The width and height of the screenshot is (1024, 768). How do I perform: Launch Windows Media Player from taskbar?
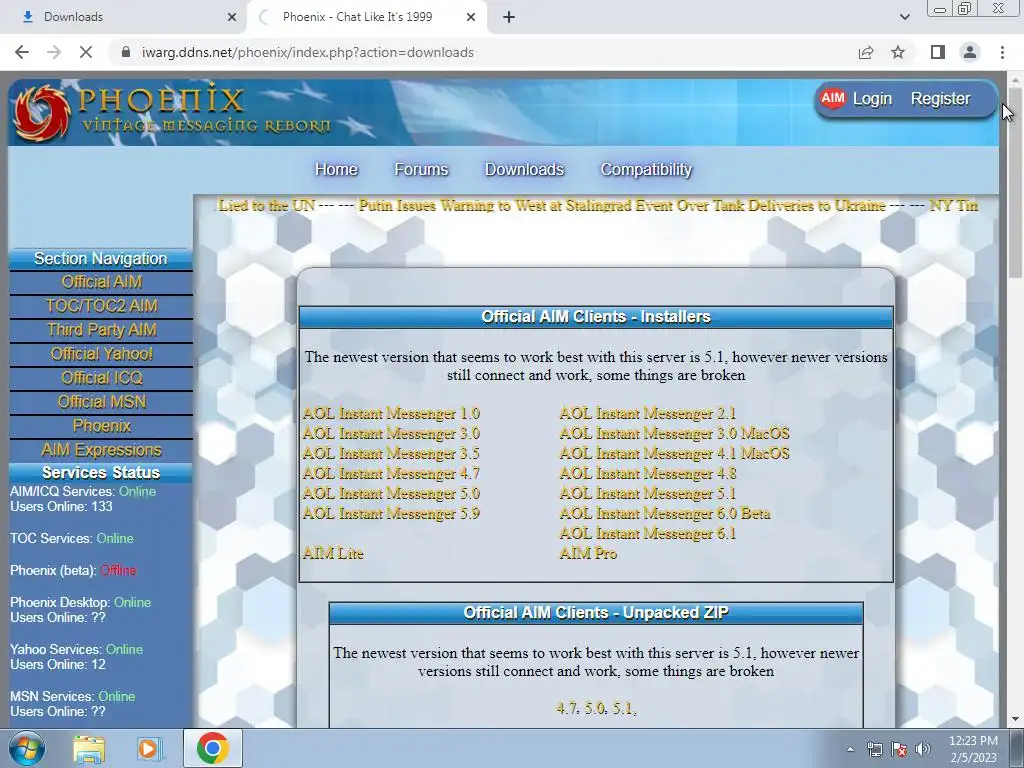click(150, 748)
